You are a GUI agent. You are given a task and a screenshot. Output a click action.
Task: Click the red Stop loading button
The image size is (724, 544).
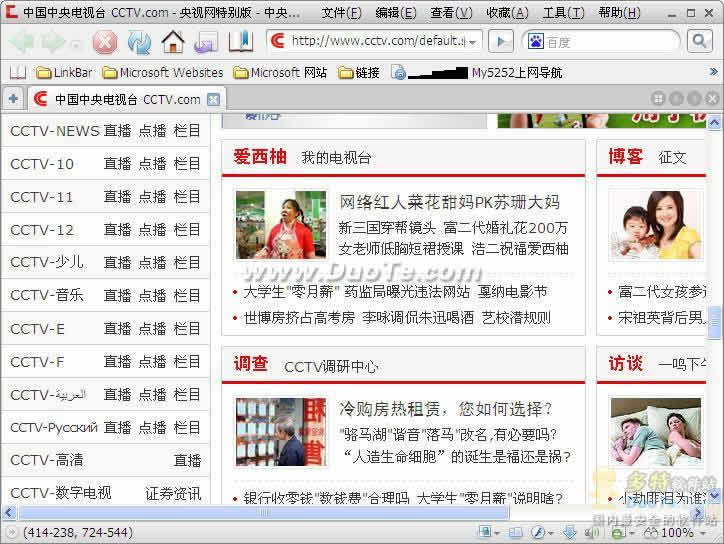pos(105,42)
